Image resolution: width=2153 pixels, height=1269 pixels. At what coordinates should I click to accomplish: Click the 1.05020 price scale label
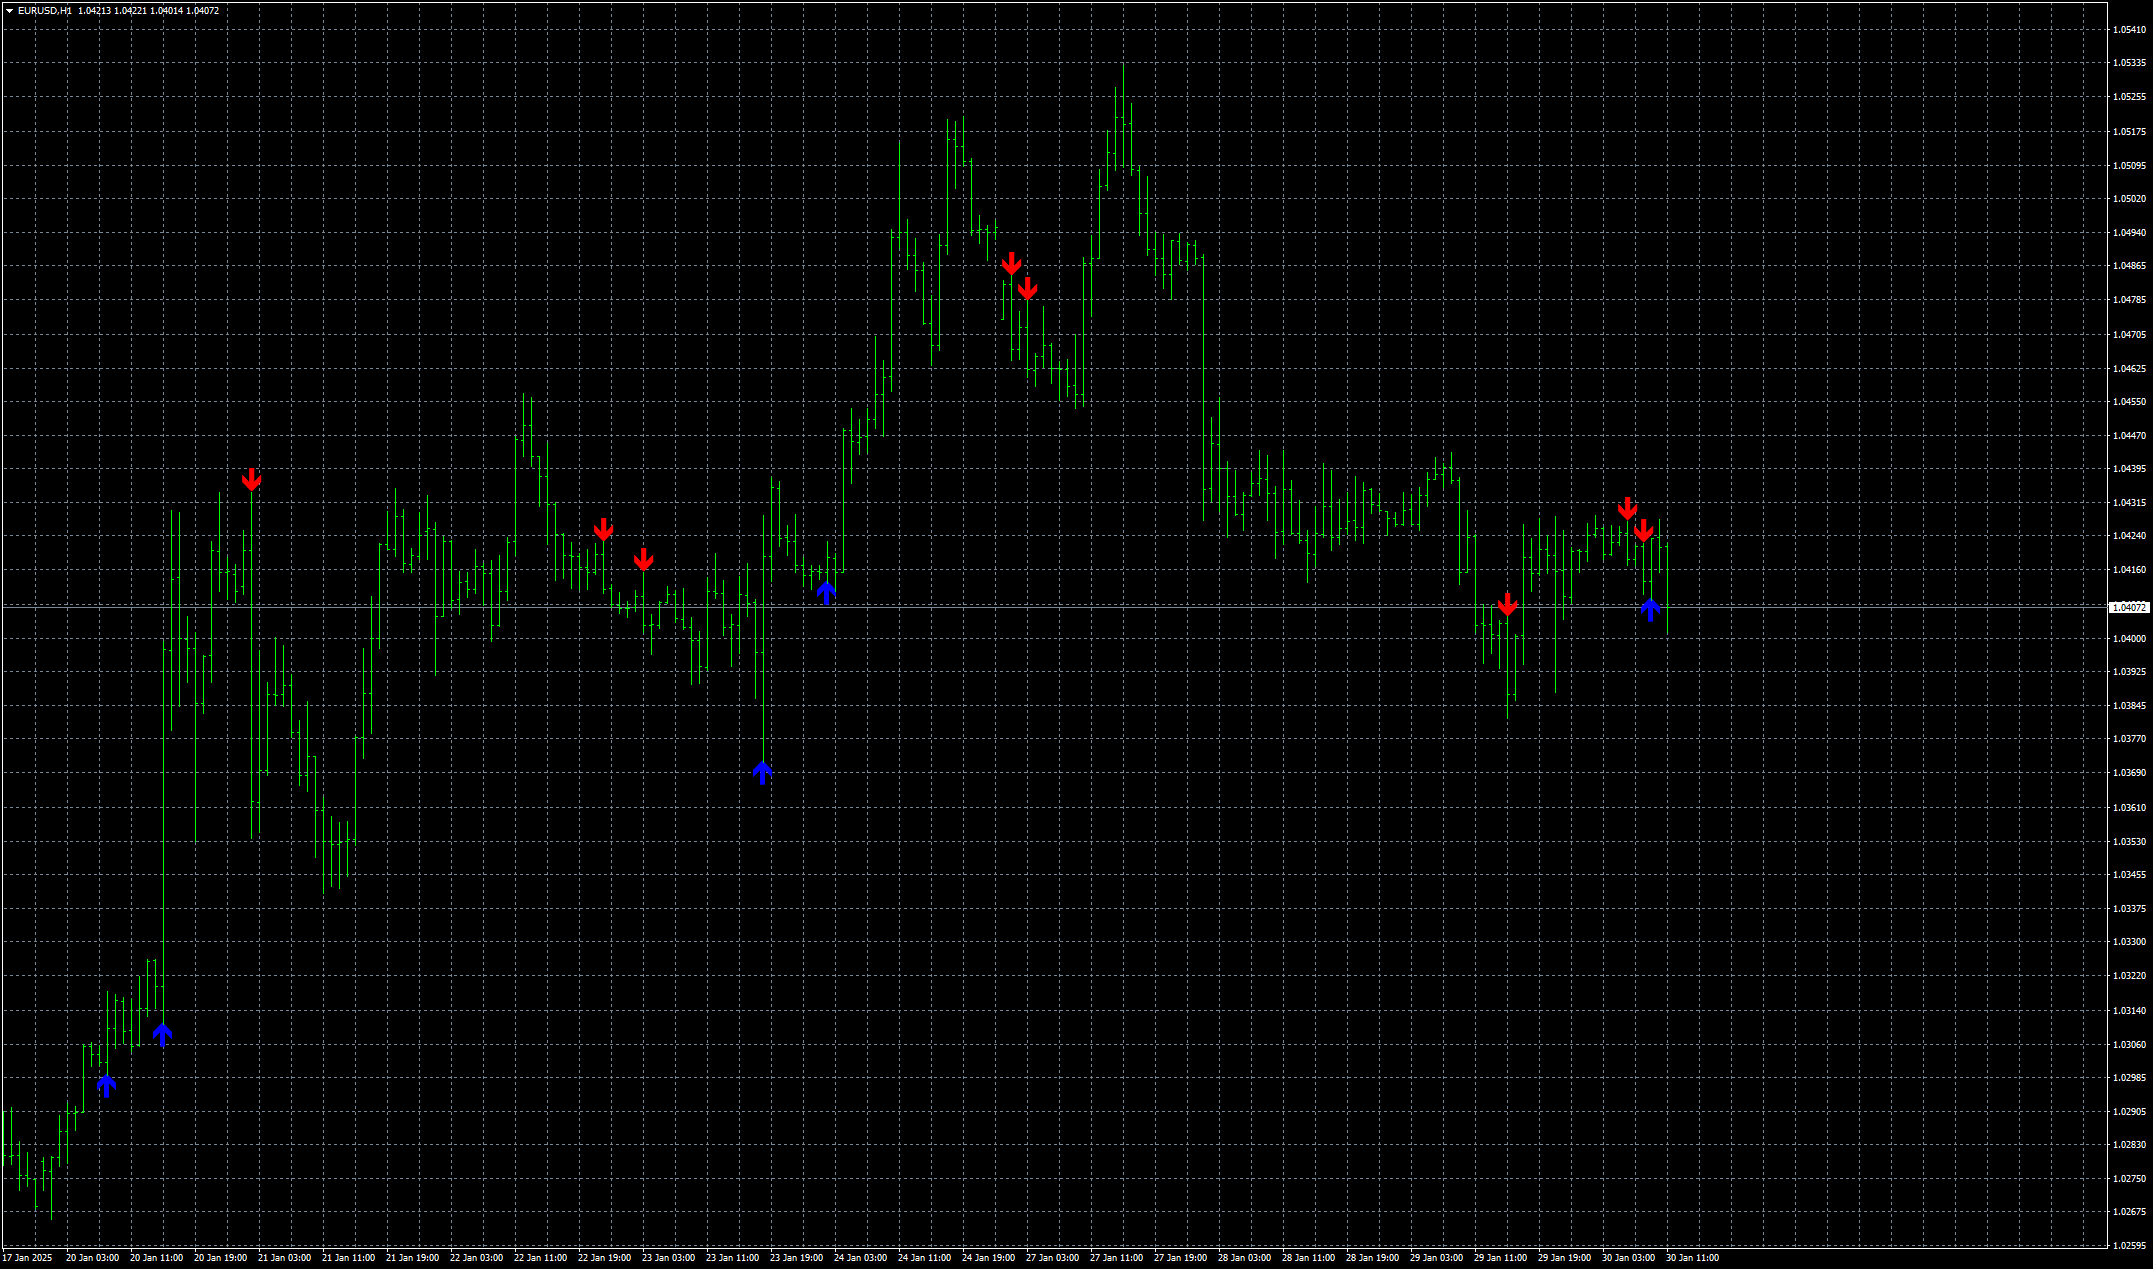(2129, 199)
